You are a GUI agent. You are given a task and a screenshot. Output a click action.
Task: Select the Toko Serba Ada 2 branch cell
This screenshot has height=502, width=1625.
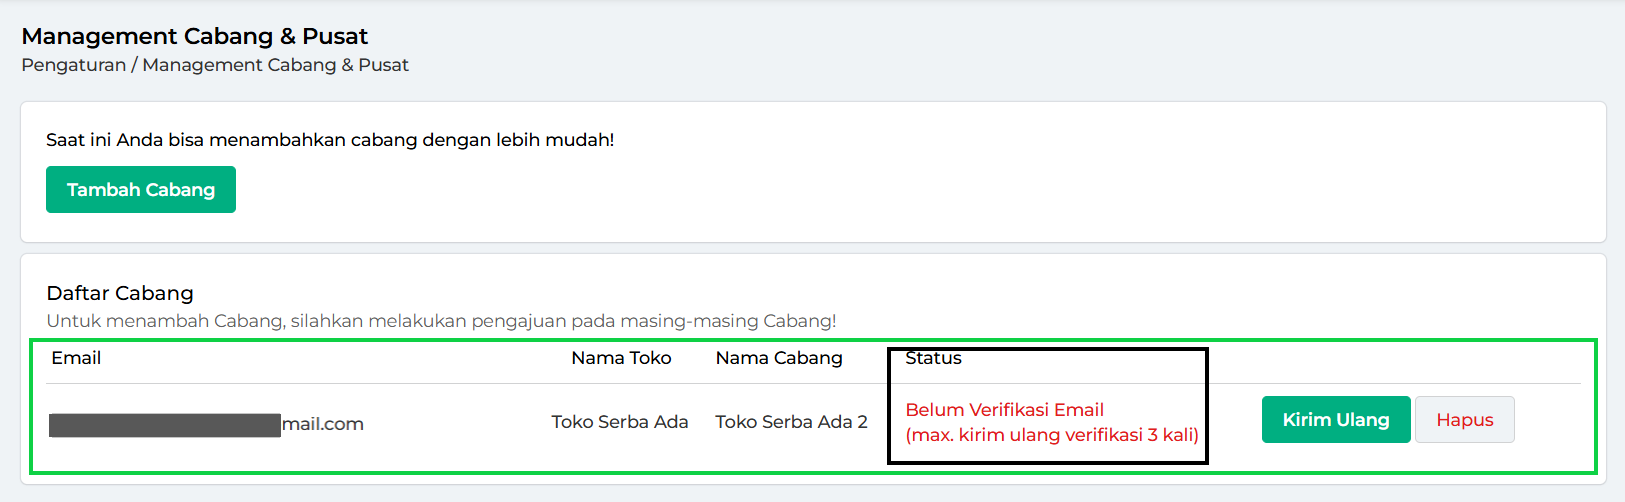point(791,422)
